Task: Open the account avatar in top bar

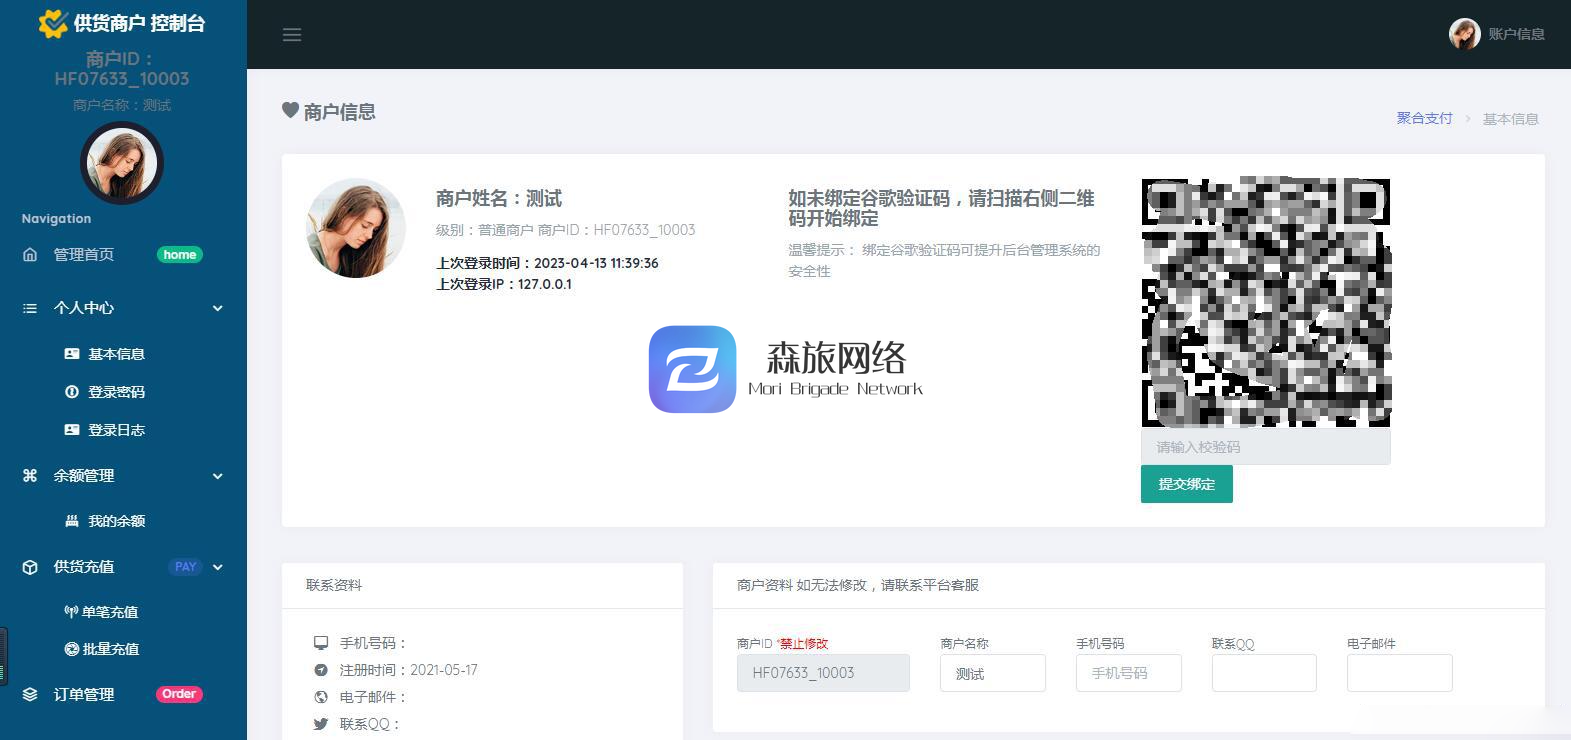Action: point(1464,34)
